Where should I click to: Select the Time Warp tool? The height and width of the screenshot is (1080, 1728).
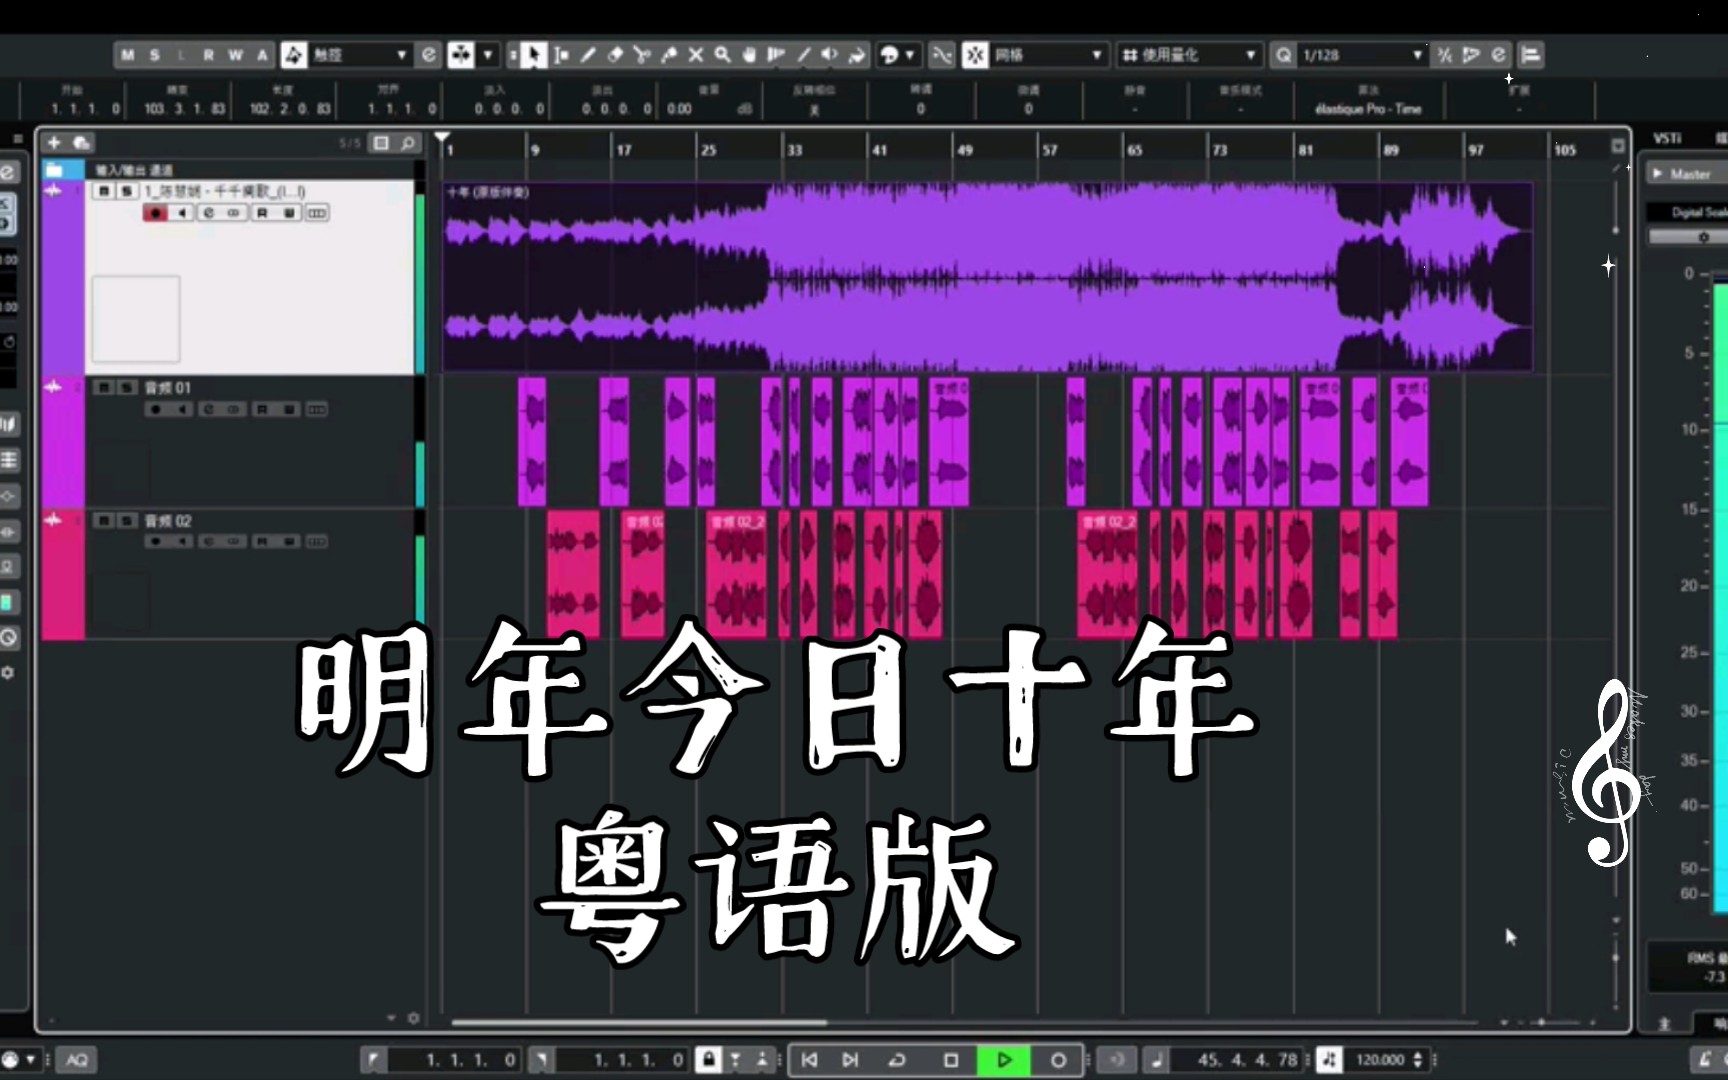776,55
